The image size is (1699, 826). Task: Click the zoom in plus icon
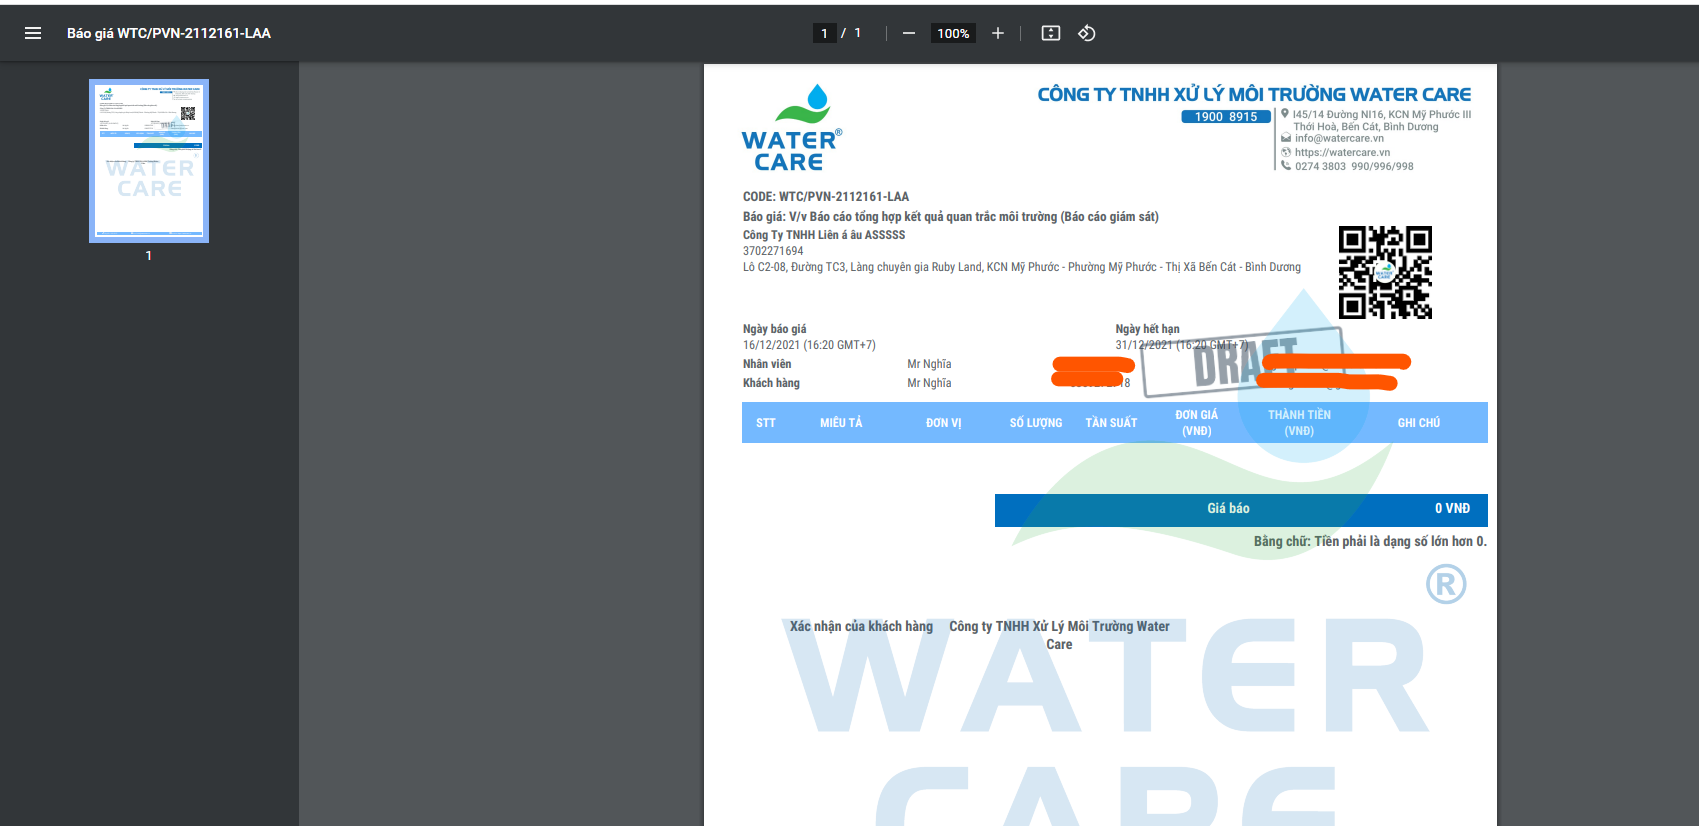[997, 33]
